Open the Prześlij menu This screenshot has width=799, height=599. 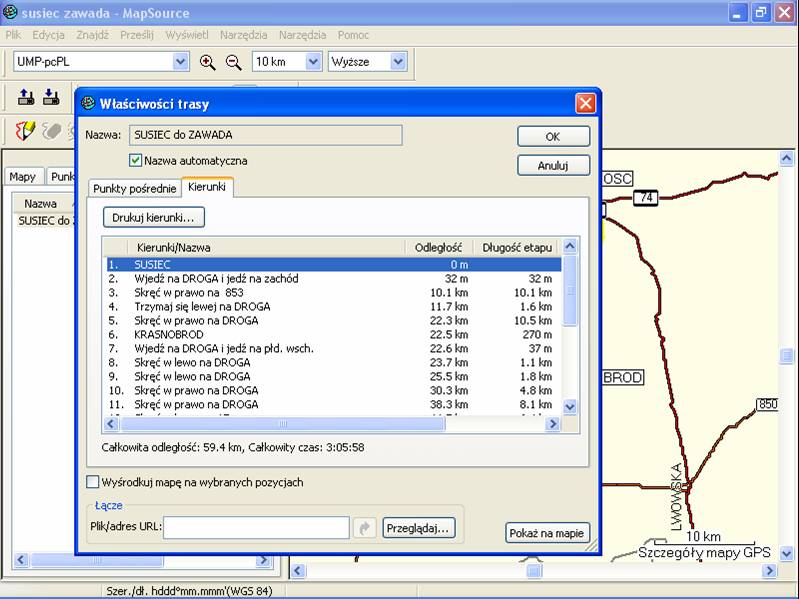click(137, 35)
